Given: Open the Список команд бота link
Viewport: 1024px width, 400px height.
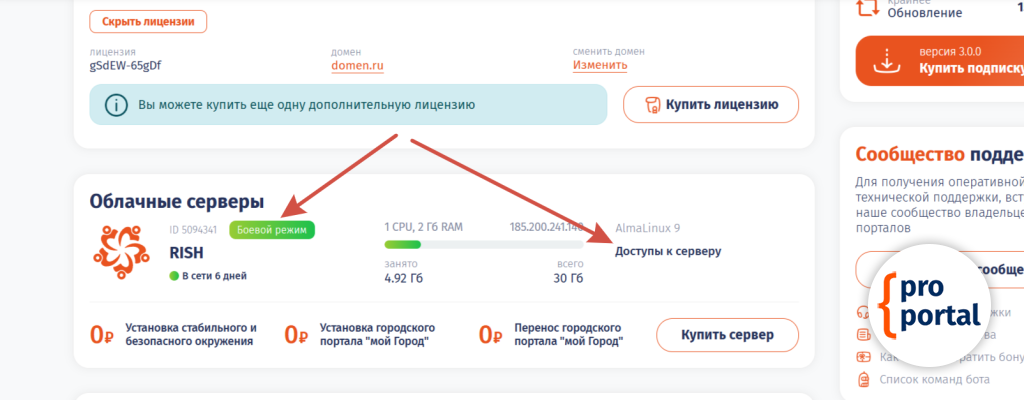Looking at the screenshot, I should (936, 379).
